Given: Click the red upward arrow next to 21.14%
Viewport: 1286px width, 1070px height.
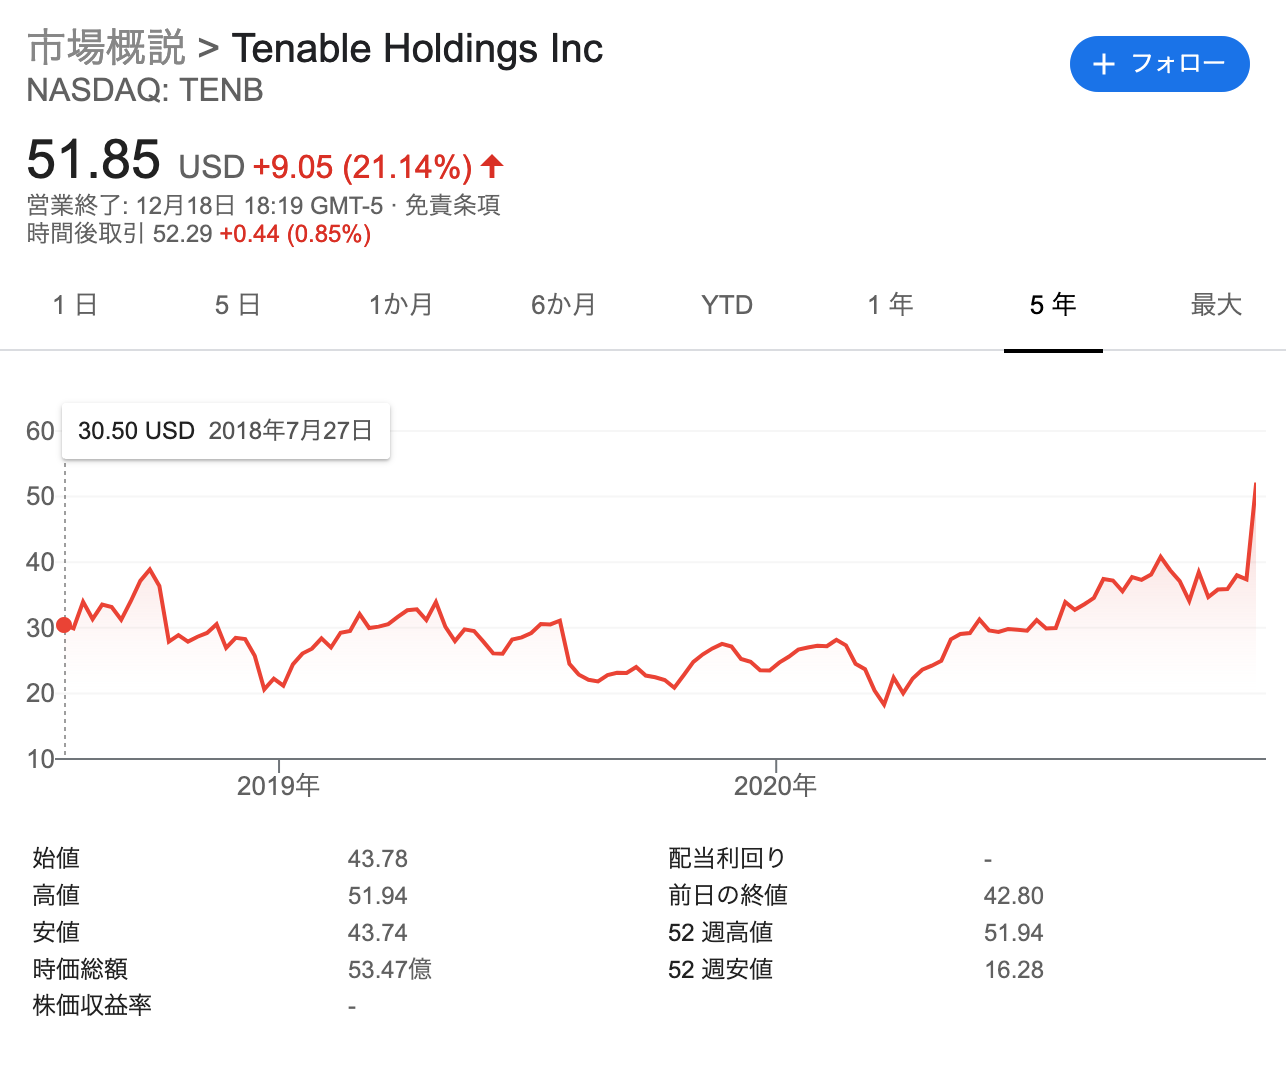Looking at the screenshot, I should point(491,166).
